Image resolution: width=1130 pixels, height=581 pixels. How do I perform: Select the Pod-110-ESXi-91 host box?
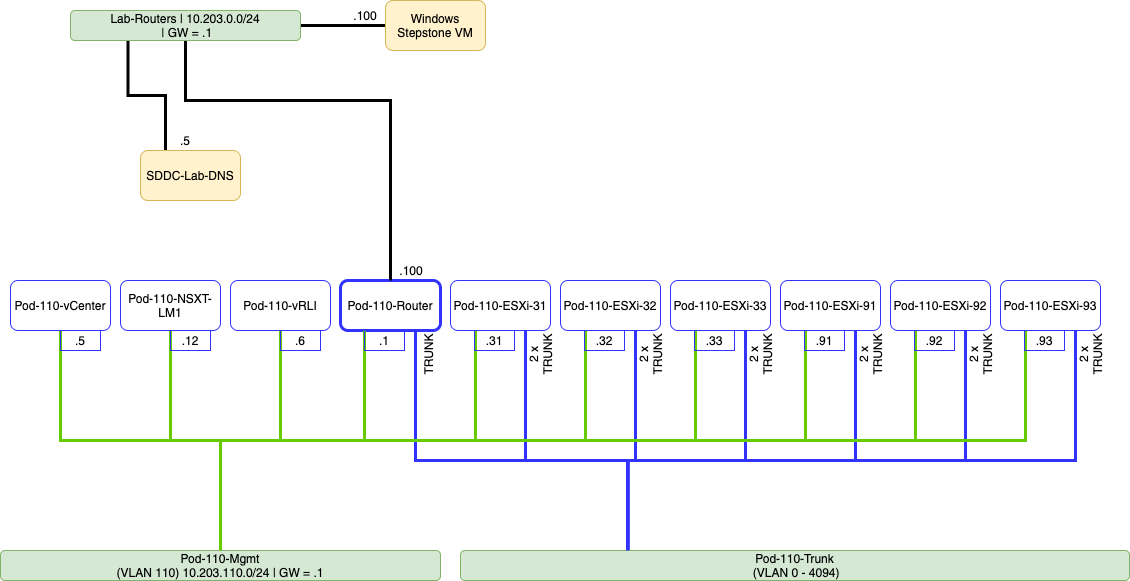point(830,305)
